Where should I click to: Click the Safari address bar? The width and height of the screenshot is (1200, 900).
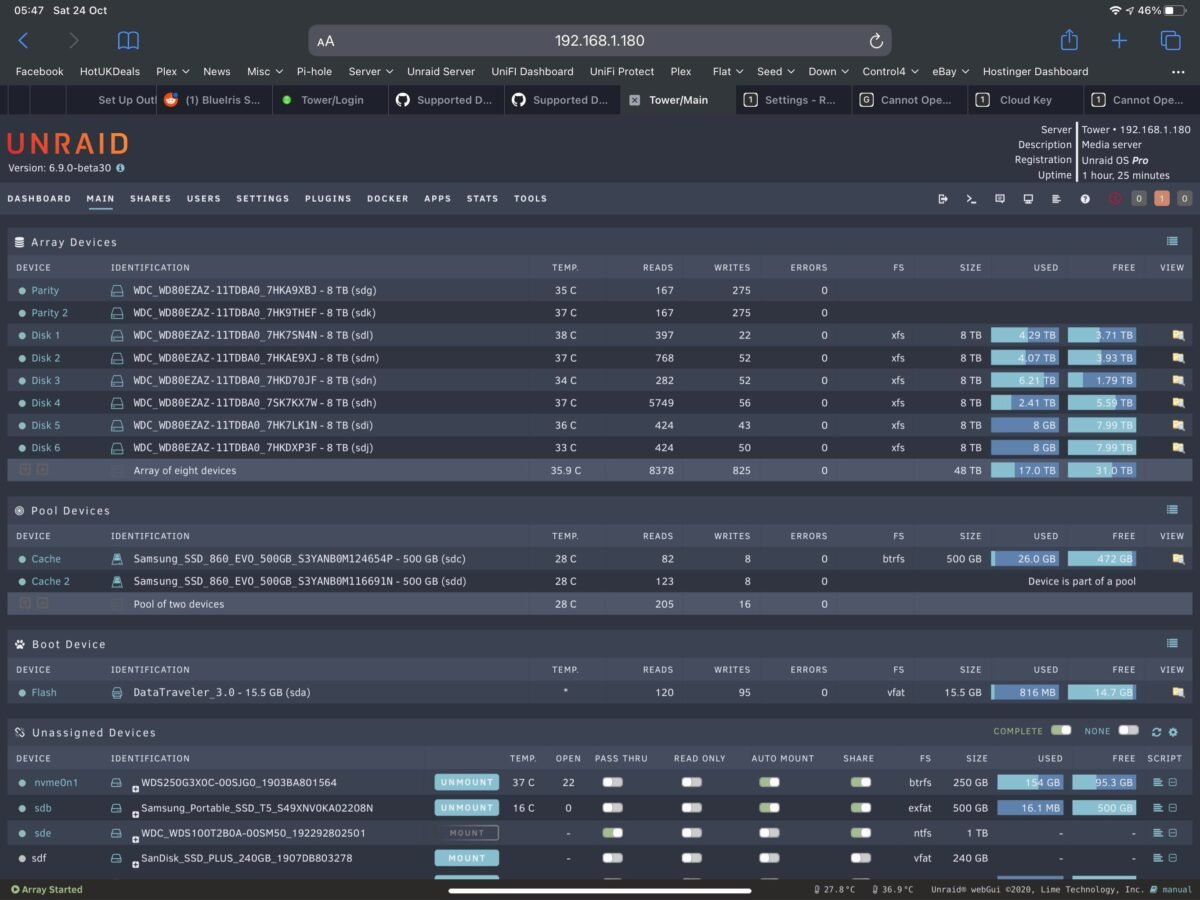pyautogui.click(x=599, y=41)
